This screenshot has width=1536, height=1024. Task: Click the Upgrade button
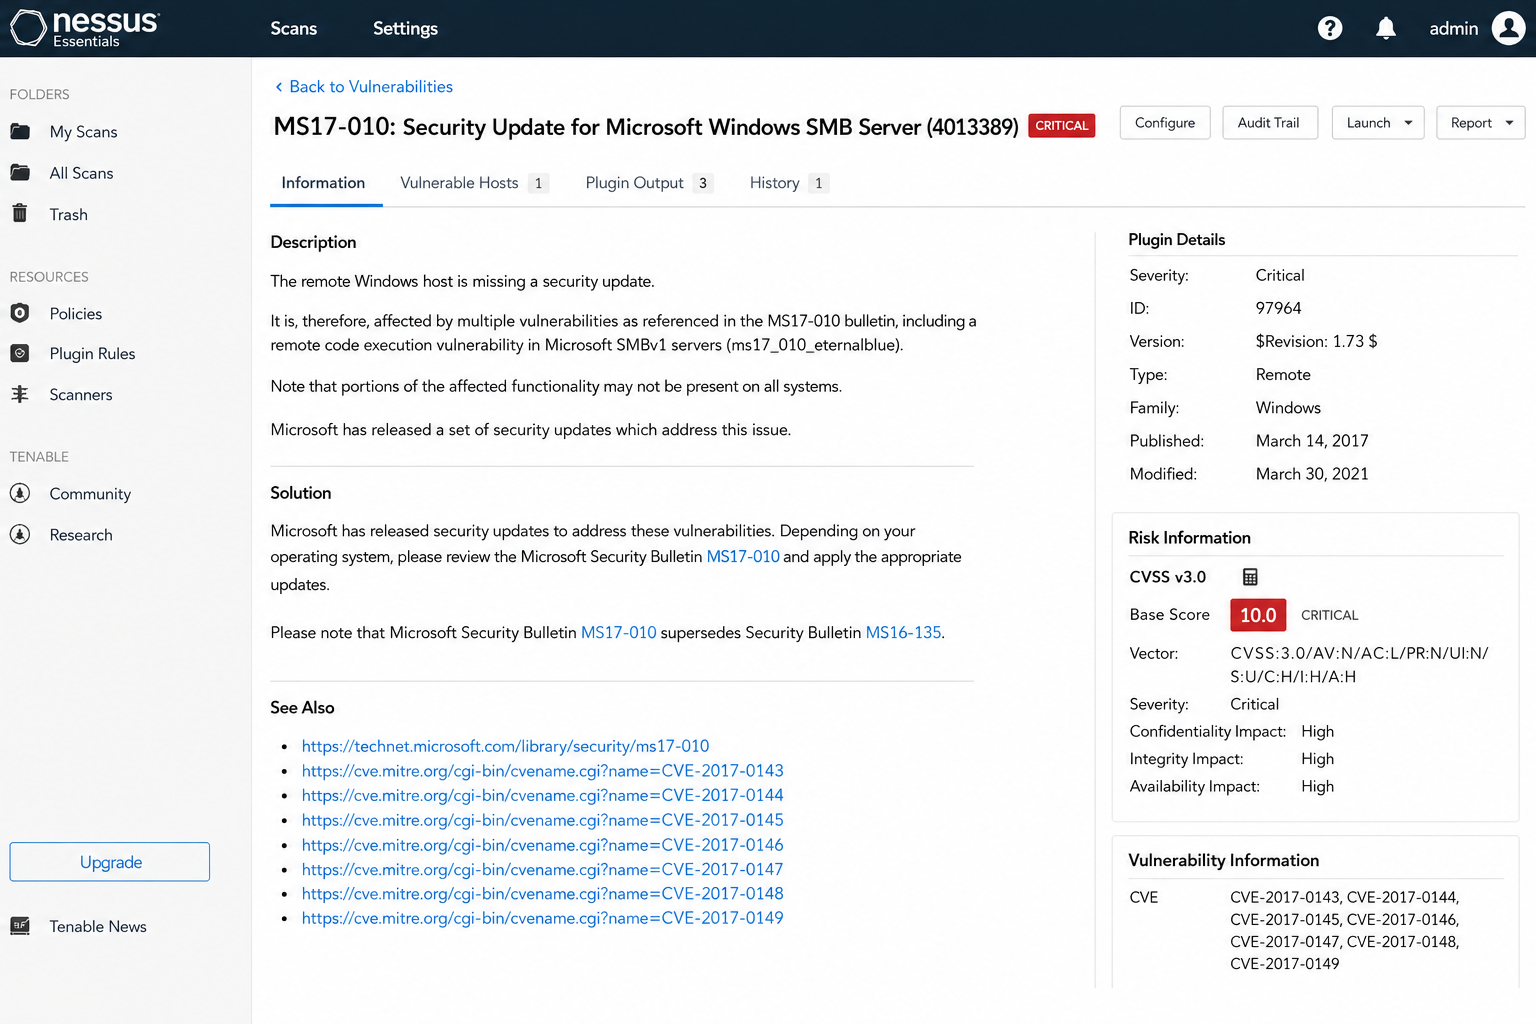point(110,862)
